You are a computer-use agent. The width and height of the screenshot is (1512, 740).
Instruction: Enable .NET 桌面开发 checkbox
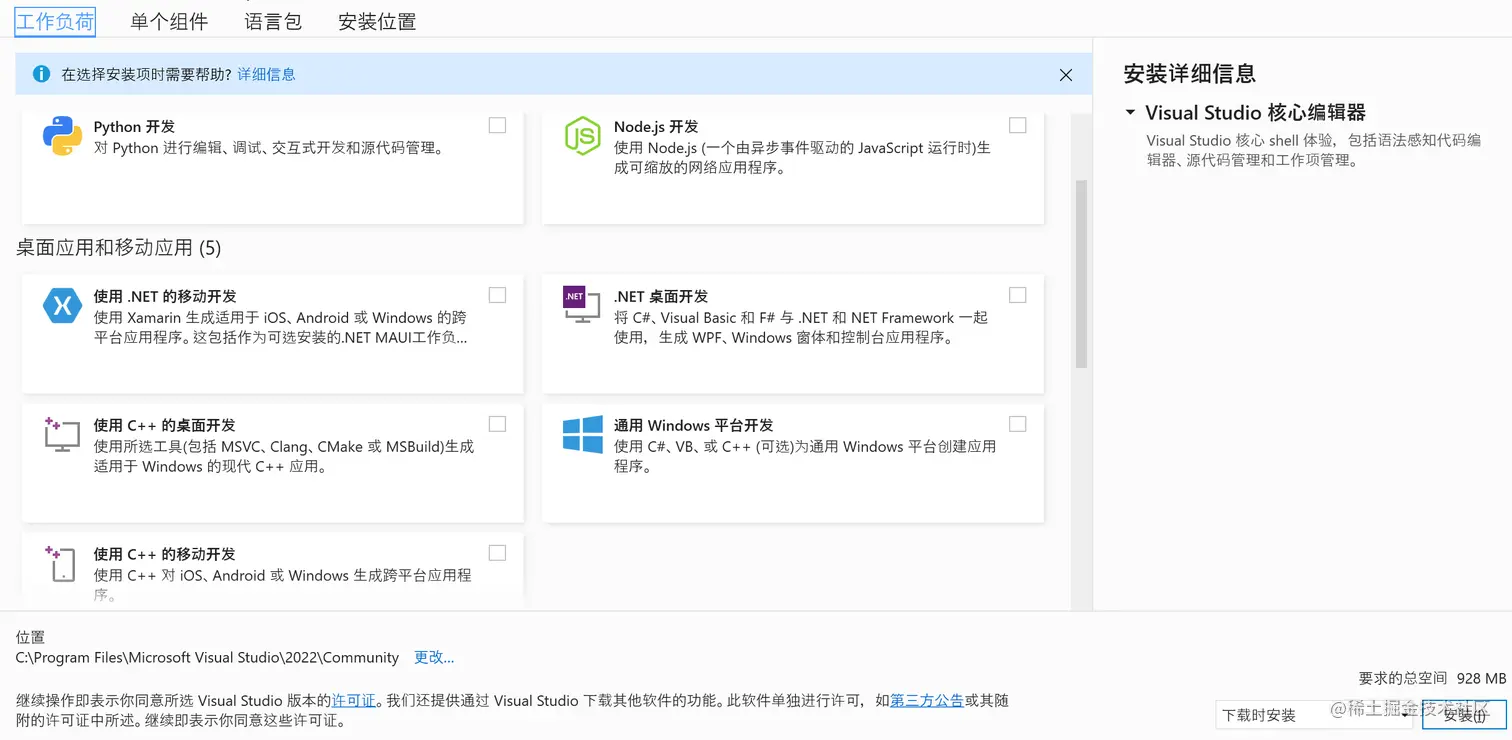(1017, 295)
